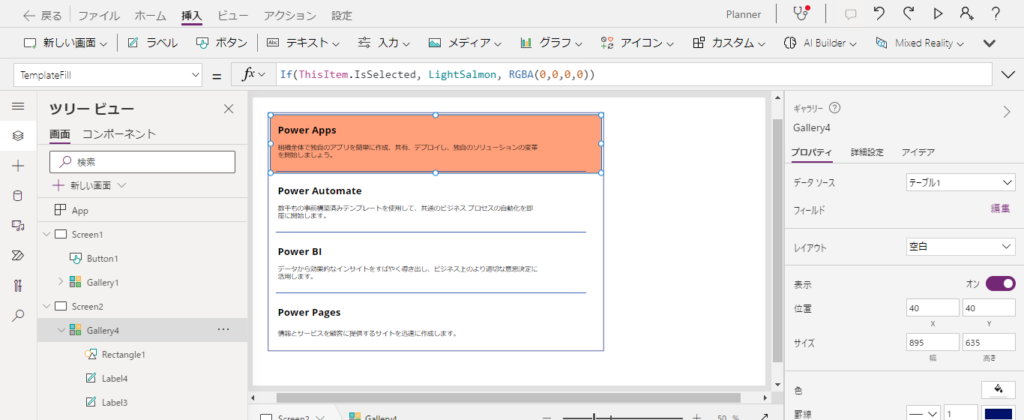Image resolution: width=1024 pixels, height=420 pixels.
Task: Open the fx function dropdown
Action: coord(253,75)
